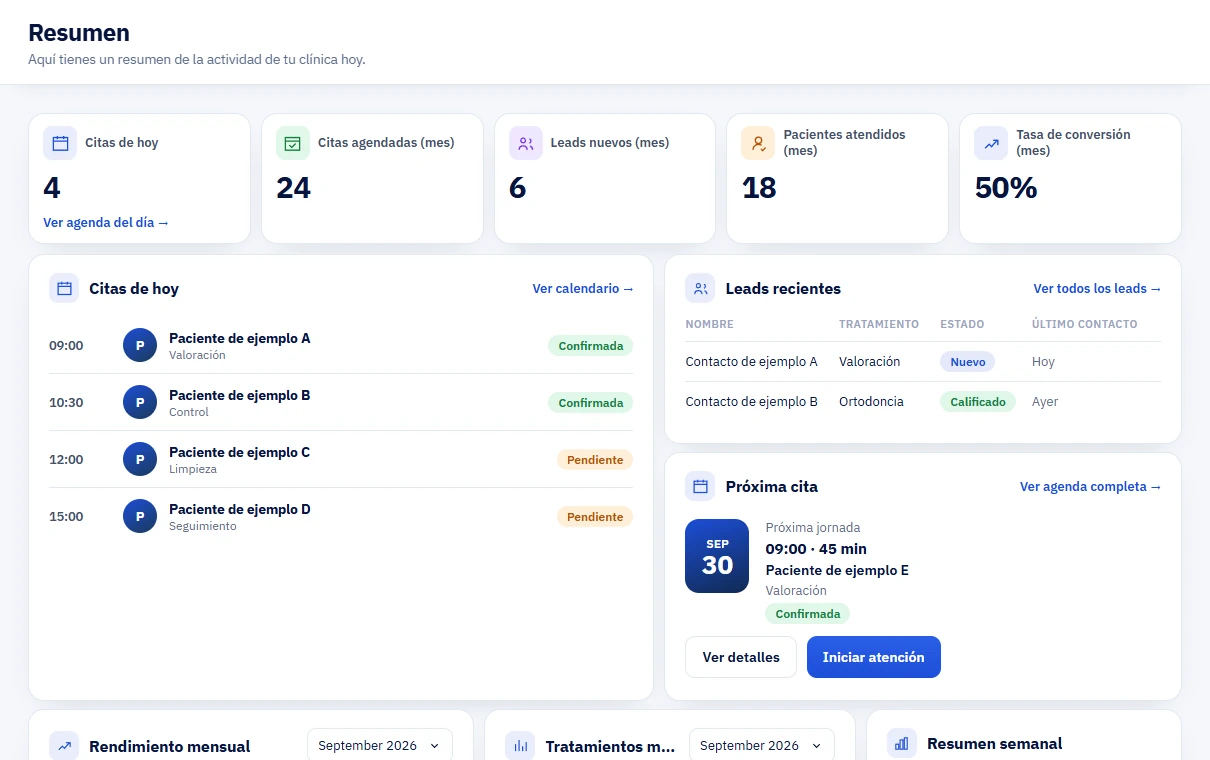Click Pendiente badge for Paciente de ejemplo C
The image size is (1210, 760).
pos(595,460)
